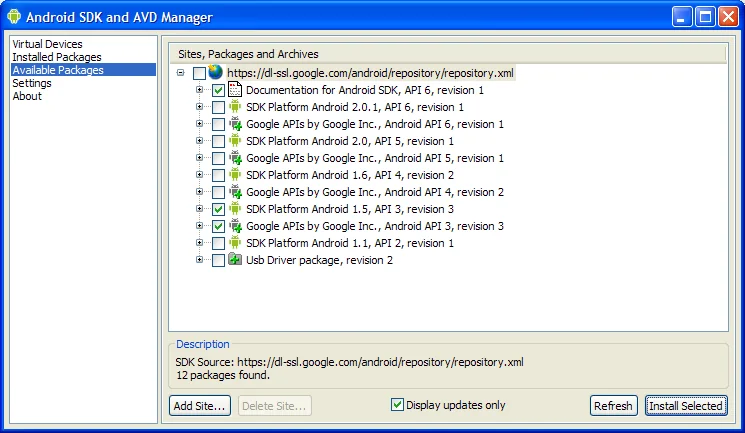Click the Usb Driver package icon
745x433 pixels.
(x=236, y=260)
